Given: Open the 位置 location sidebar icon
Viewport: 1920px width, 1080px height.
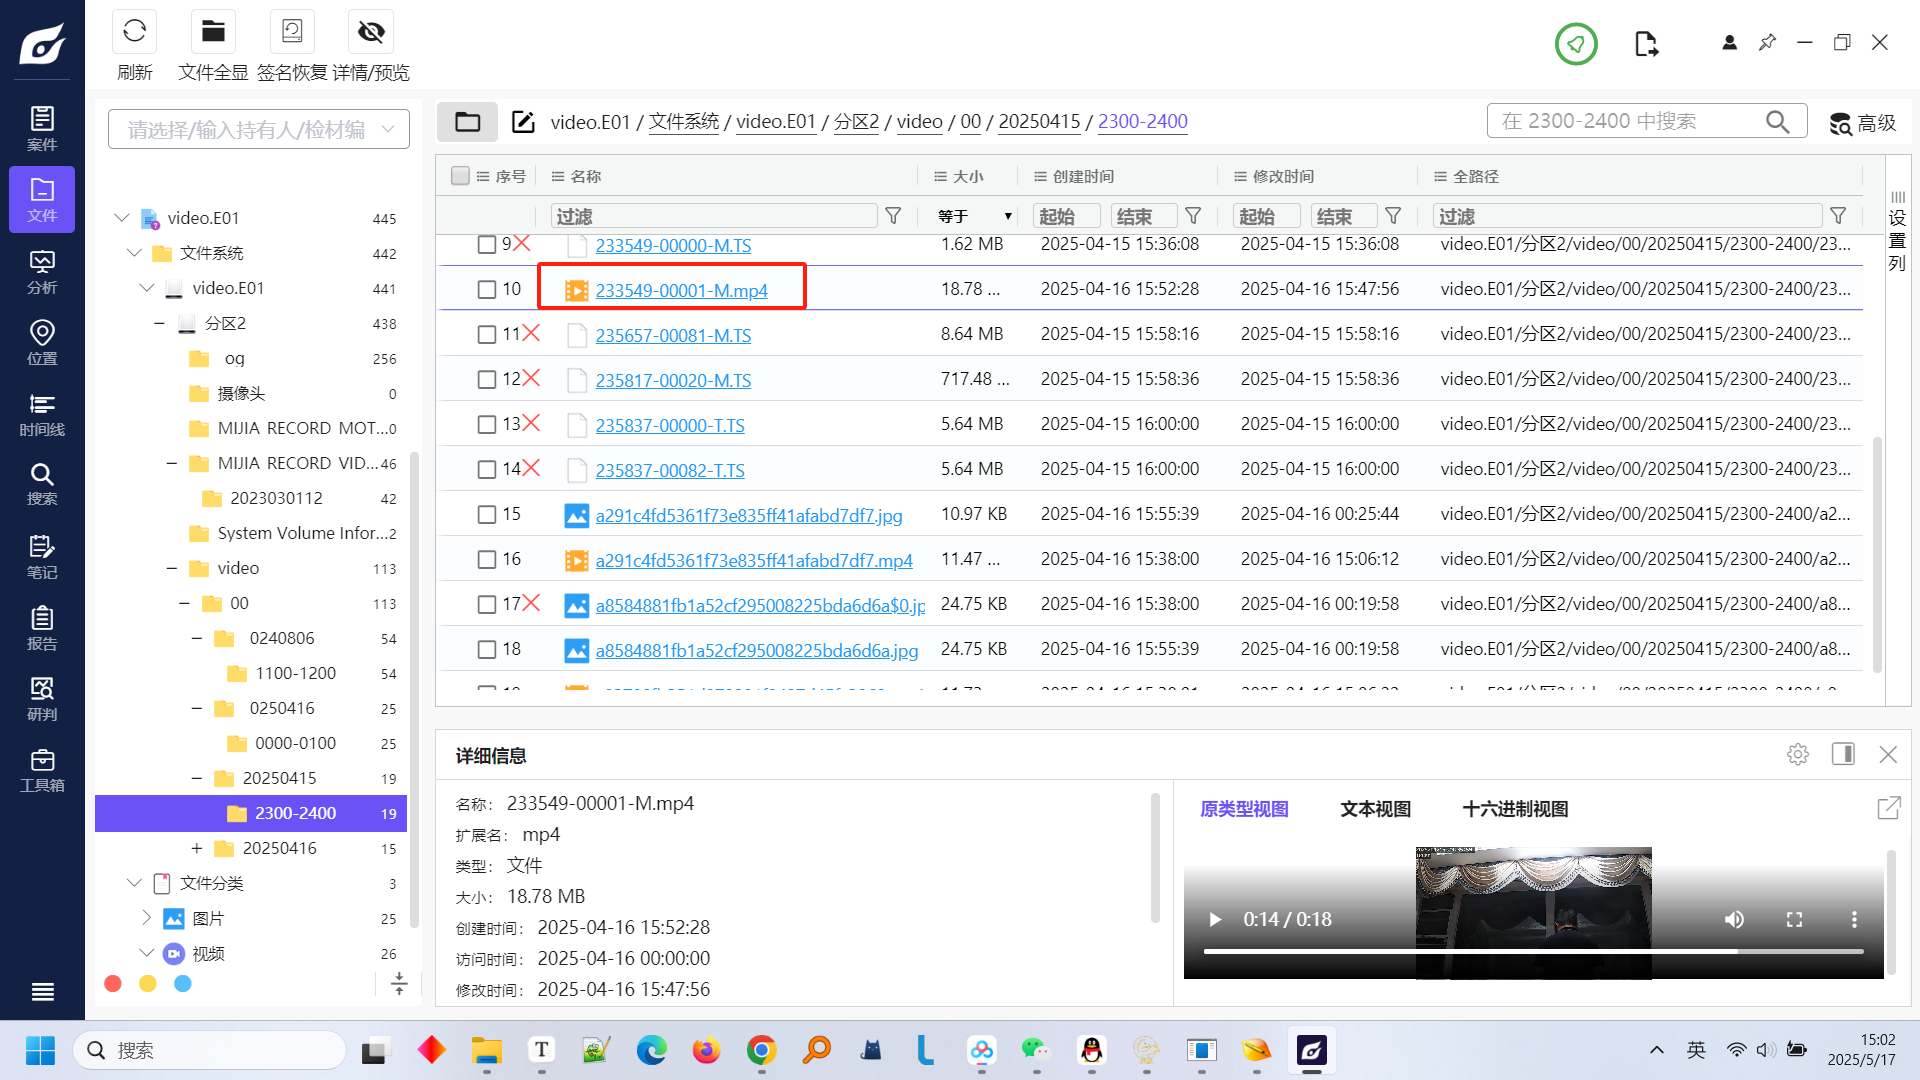Looking at the screenshot, I should click(42, 343).
